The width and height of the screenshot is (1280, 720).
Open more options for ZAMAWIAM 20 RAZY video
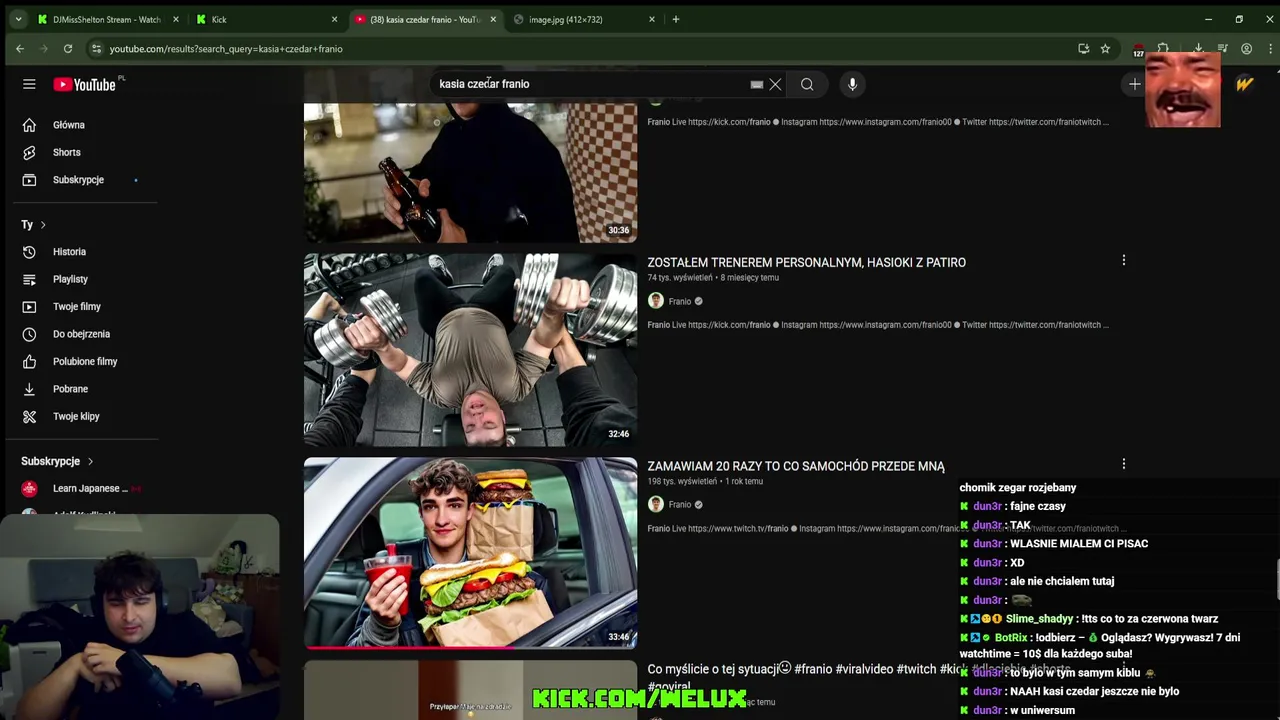coord(1123,464)
